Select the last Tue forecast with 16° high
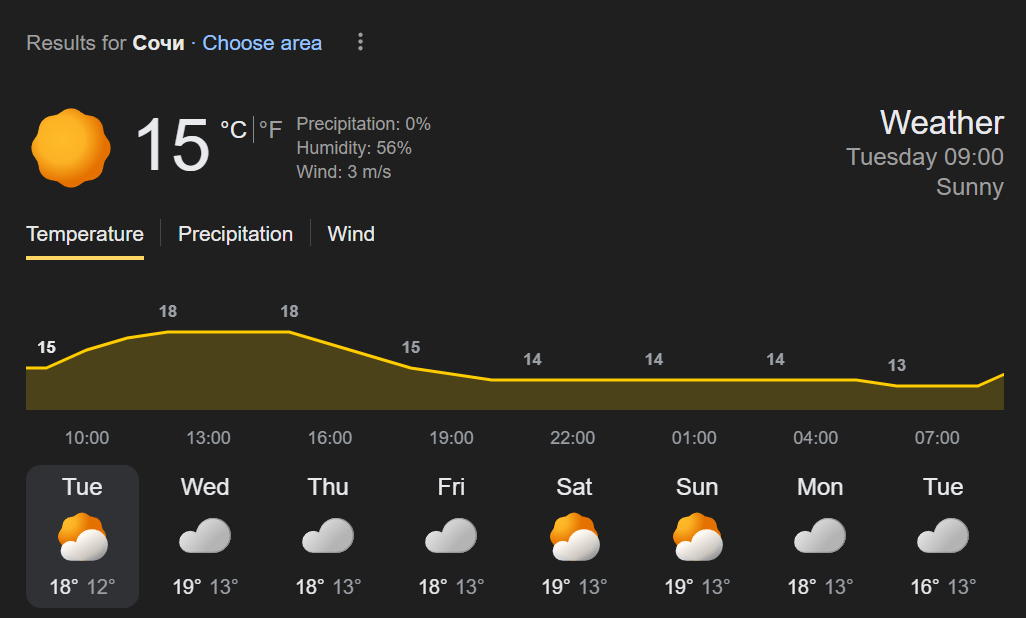Image resolution: width=1026 pixels, height=618 pixels. coord(943,536)
